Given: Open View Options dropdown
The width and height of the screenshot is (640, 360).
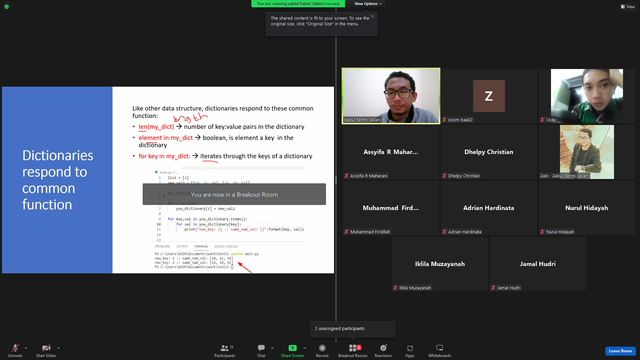Looking at the screenshot, I should [x=368, y=4].
